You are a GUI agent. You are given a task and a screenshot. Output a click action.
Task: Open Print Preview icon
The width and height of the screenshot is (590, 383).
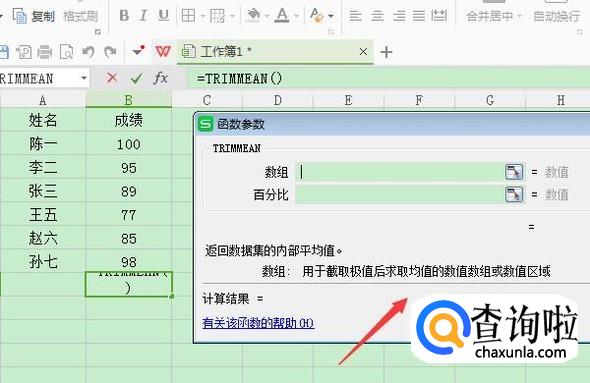67,52
